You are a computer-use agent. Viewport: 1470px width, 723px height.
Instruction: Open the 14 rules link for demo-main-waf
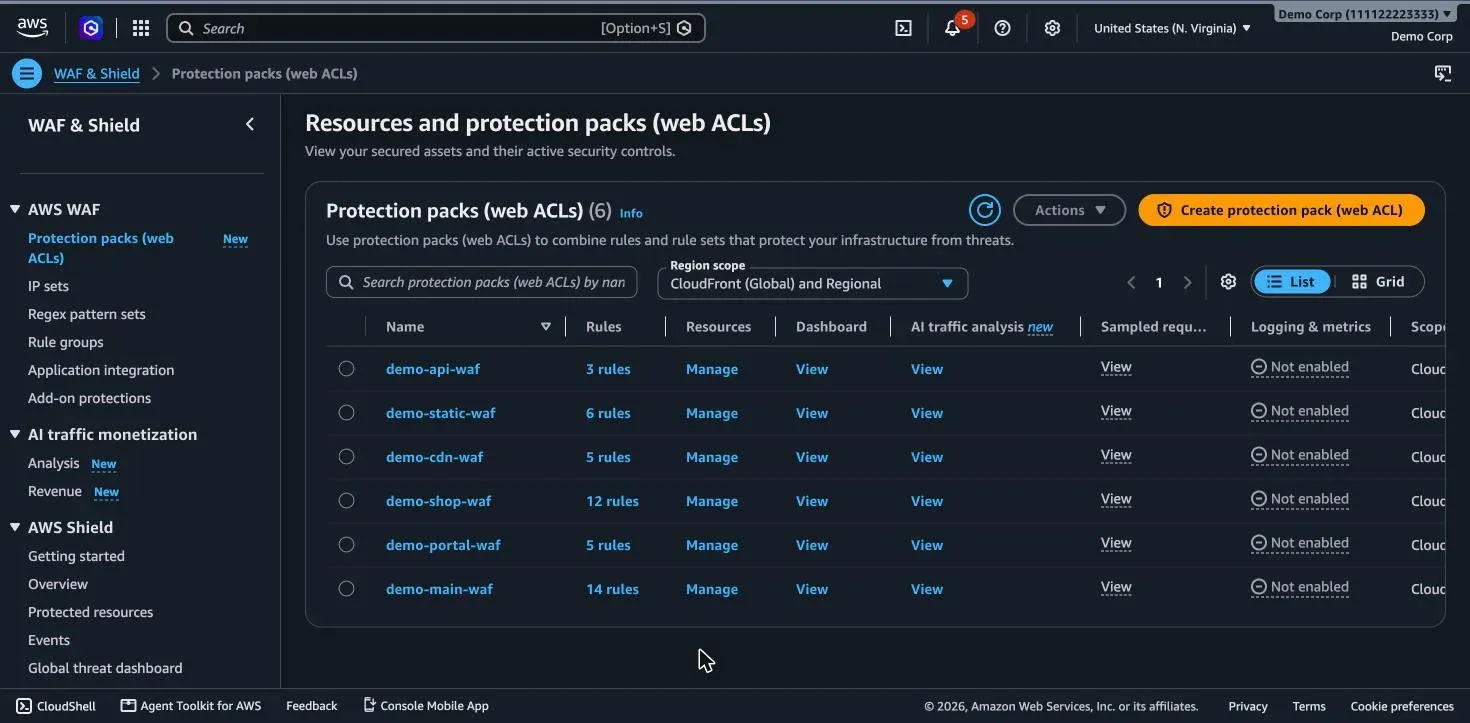click(612, 589)
